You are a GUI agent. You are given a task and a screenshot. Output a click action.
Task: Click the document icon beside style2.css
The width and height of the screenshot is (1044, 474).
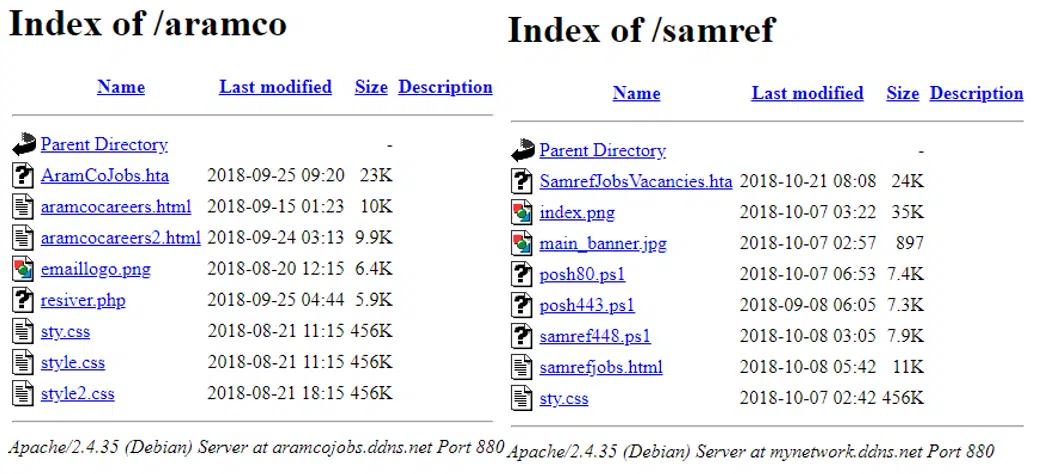(23, 393)
